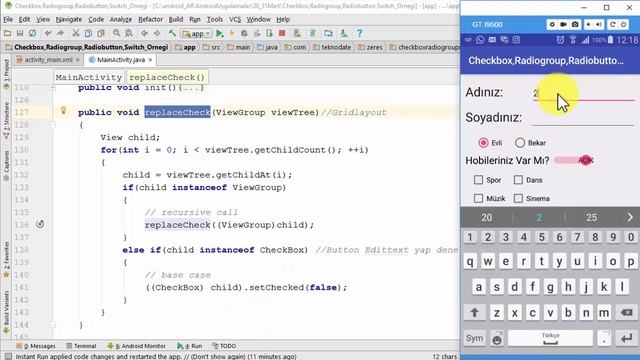Click the Debug app bug icon
This screenshot has width=640, height=360.
[x=244, y=33]
